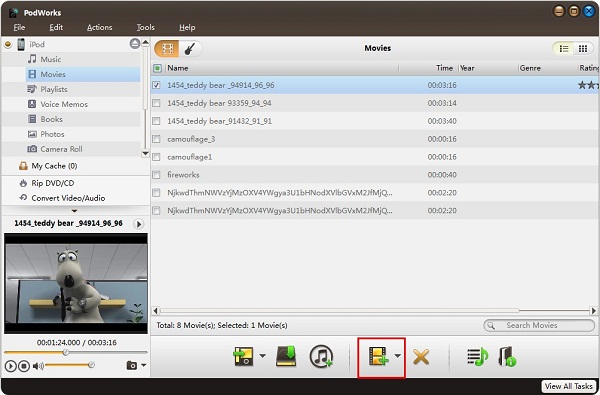600x395 pixels.
Task: Open the Tools menu
Action: coord(145,28)
